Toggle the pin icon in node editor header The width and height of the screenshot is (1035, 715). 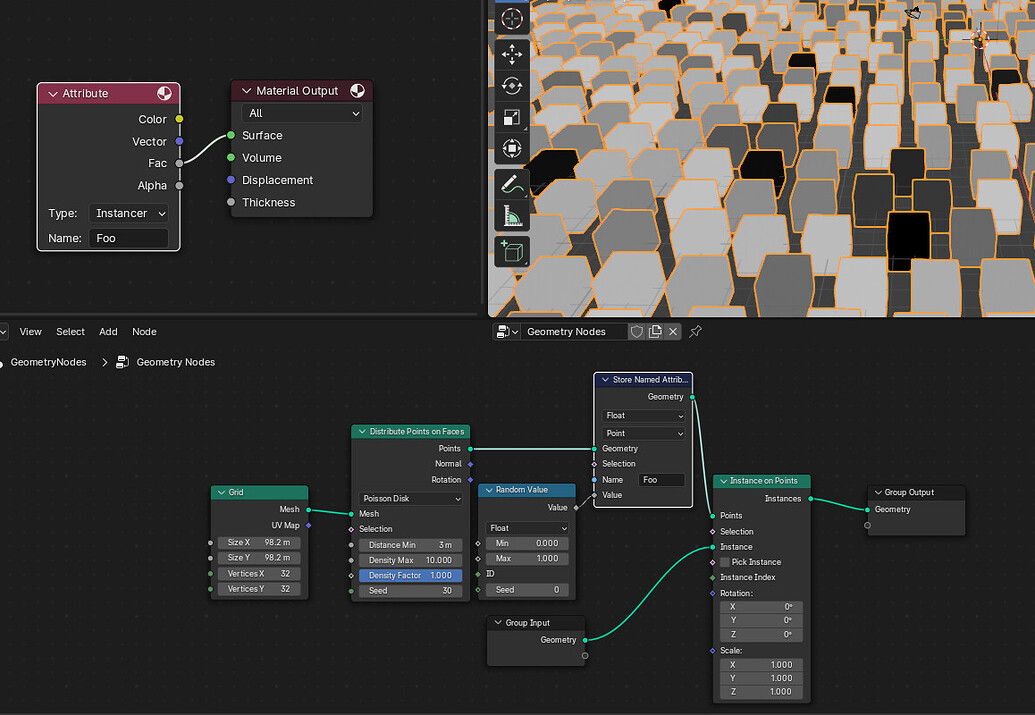pyautogui.click(x=695, y=331)
